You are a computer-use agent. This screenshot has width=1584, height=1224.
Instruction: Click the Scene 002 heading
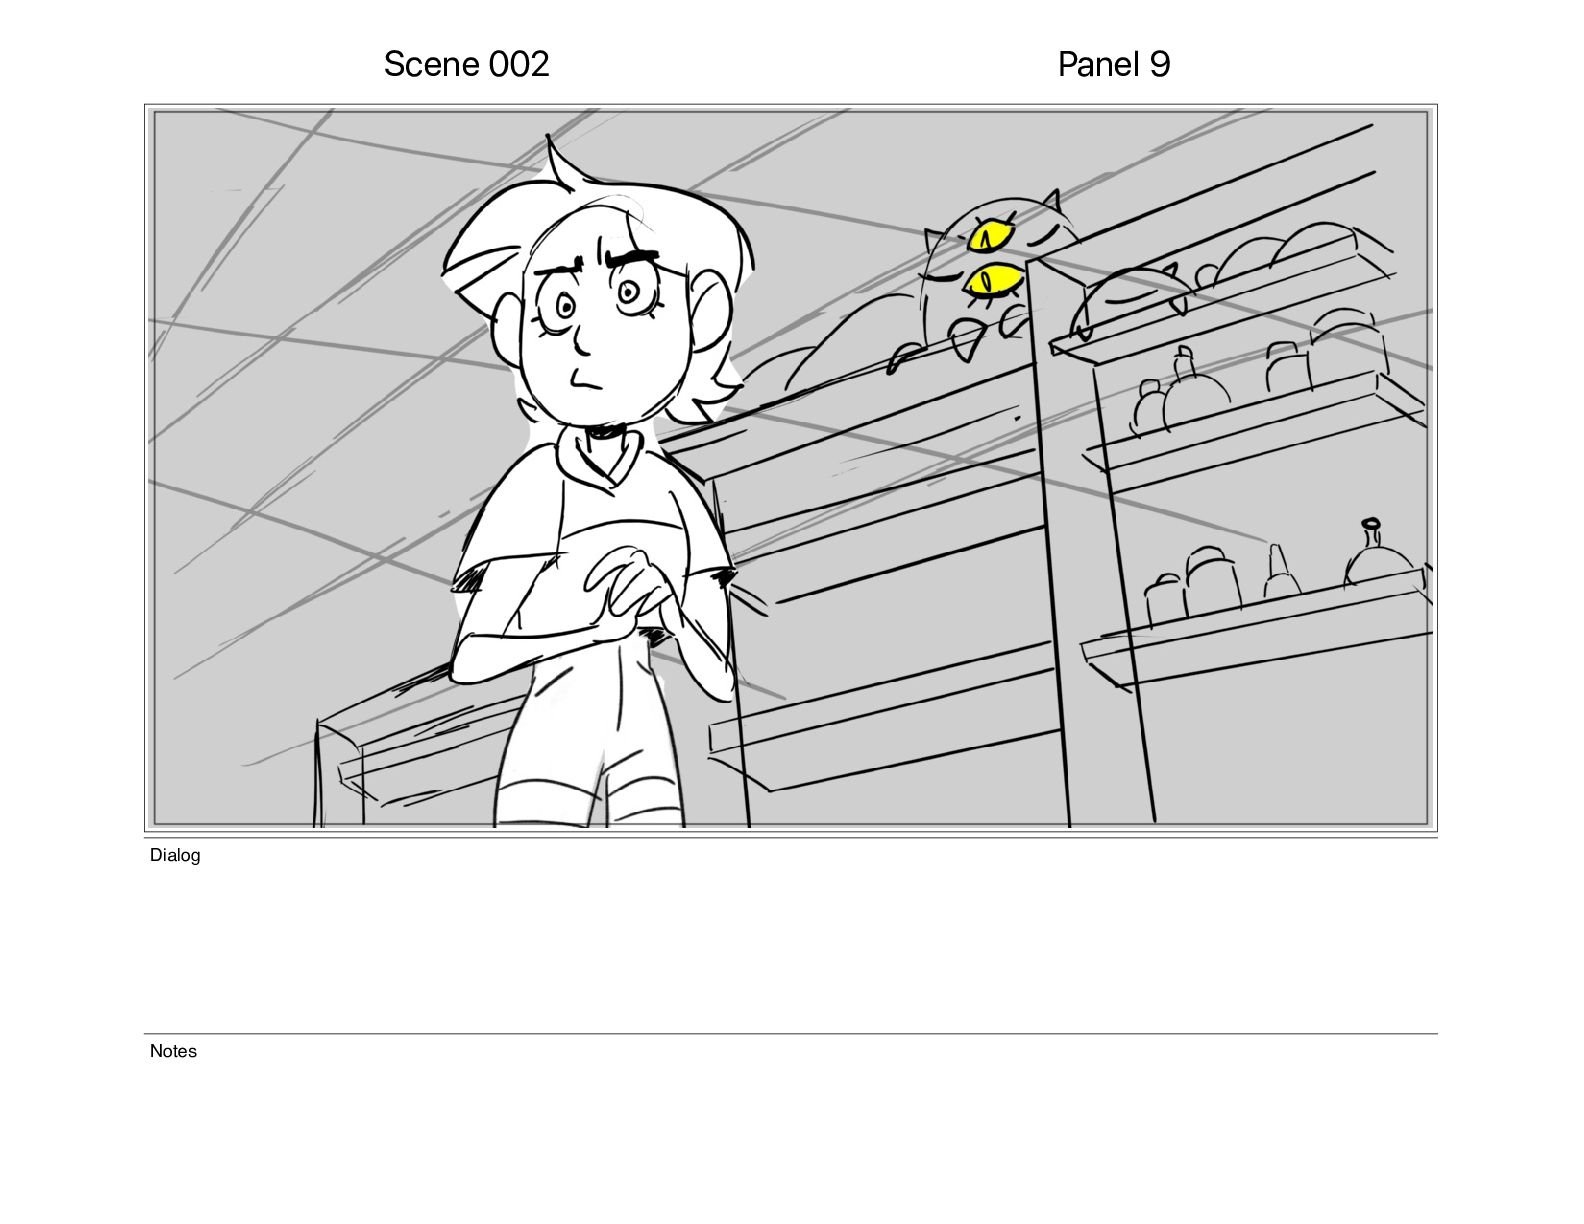coord(466,64)
